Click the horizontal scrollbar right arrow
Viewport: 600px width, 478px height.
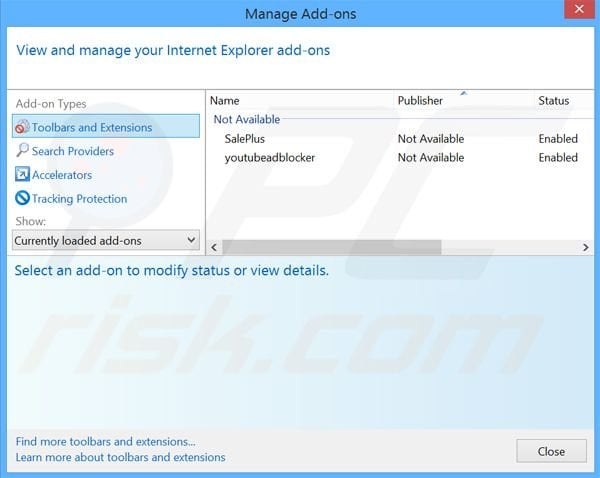pyautogui.click(x=585, y=247)
